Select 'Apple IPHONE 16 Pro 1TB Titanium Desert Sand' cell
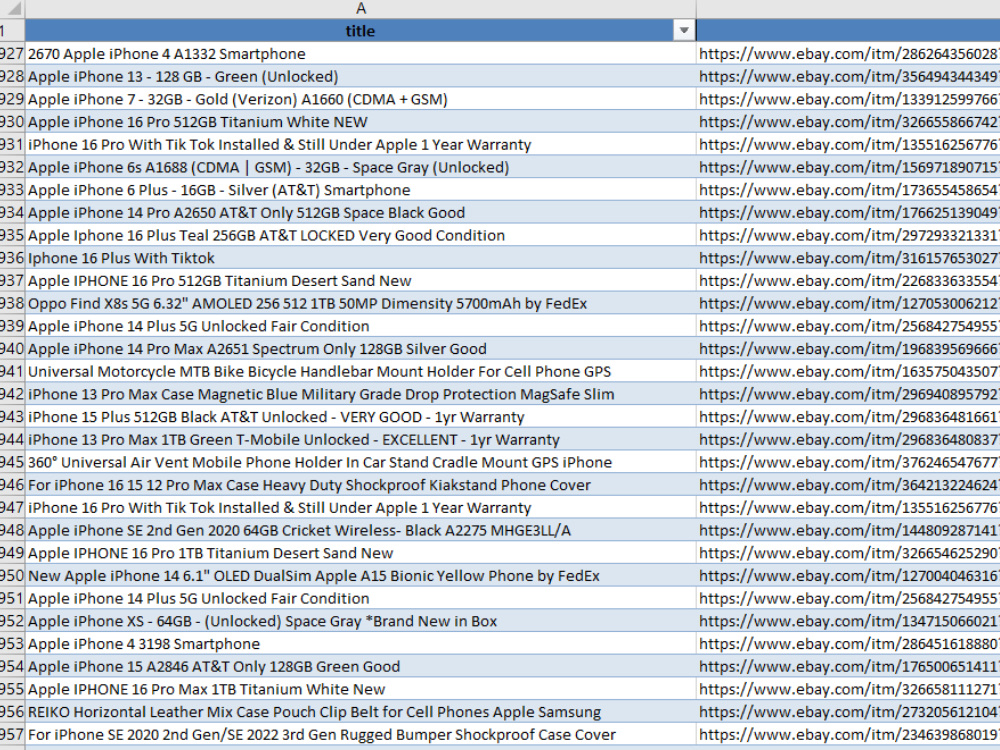This screenshot has width=1000, height=750. [x=360, y=554]
